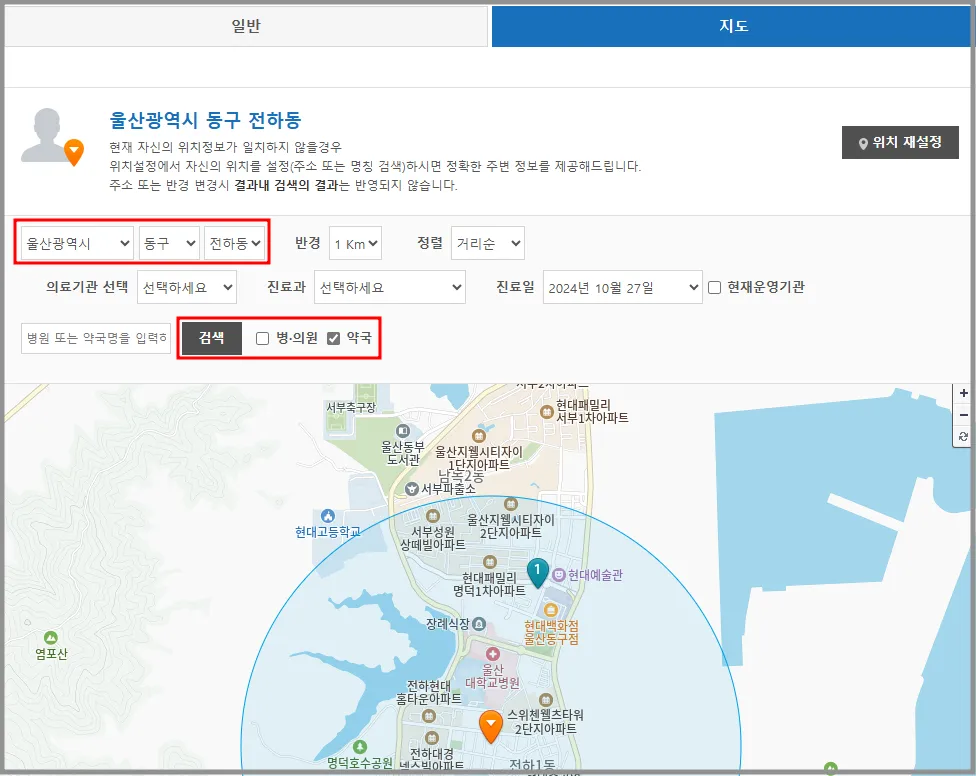This screenshot has width=976, height=776.
Task: Click the 염포산 mountain map icon
Action: 51,638
